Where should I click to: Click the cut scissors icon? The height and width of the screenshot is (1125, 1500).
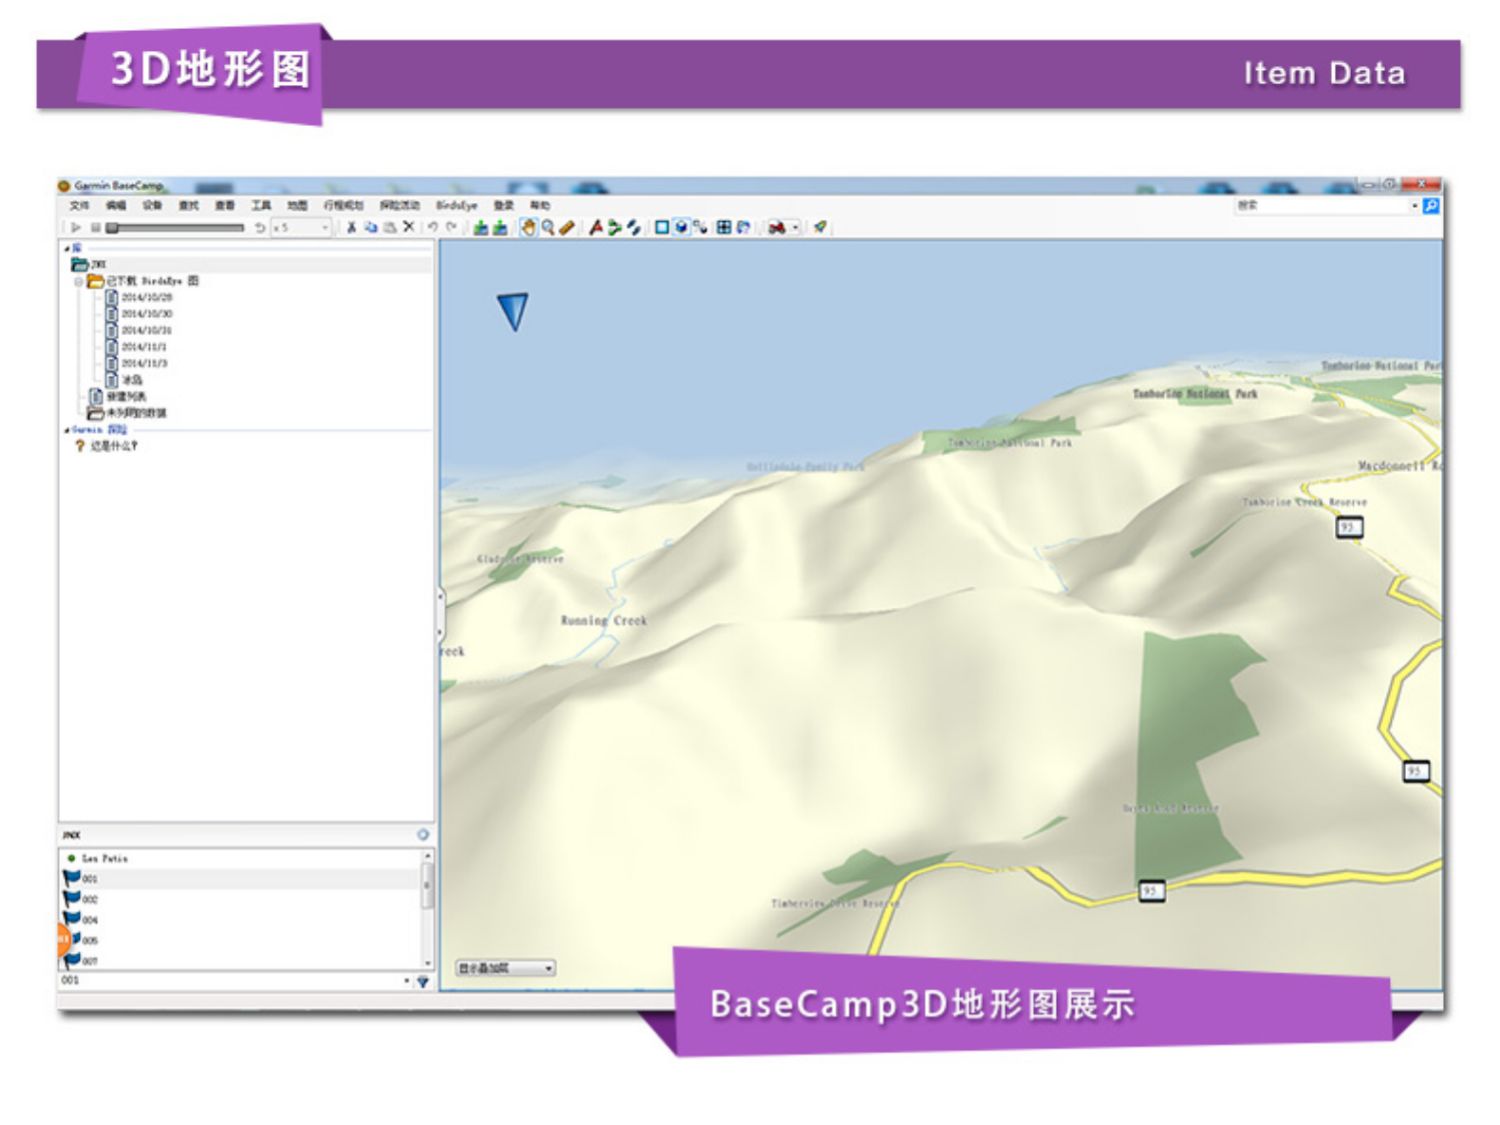(351, 227)
